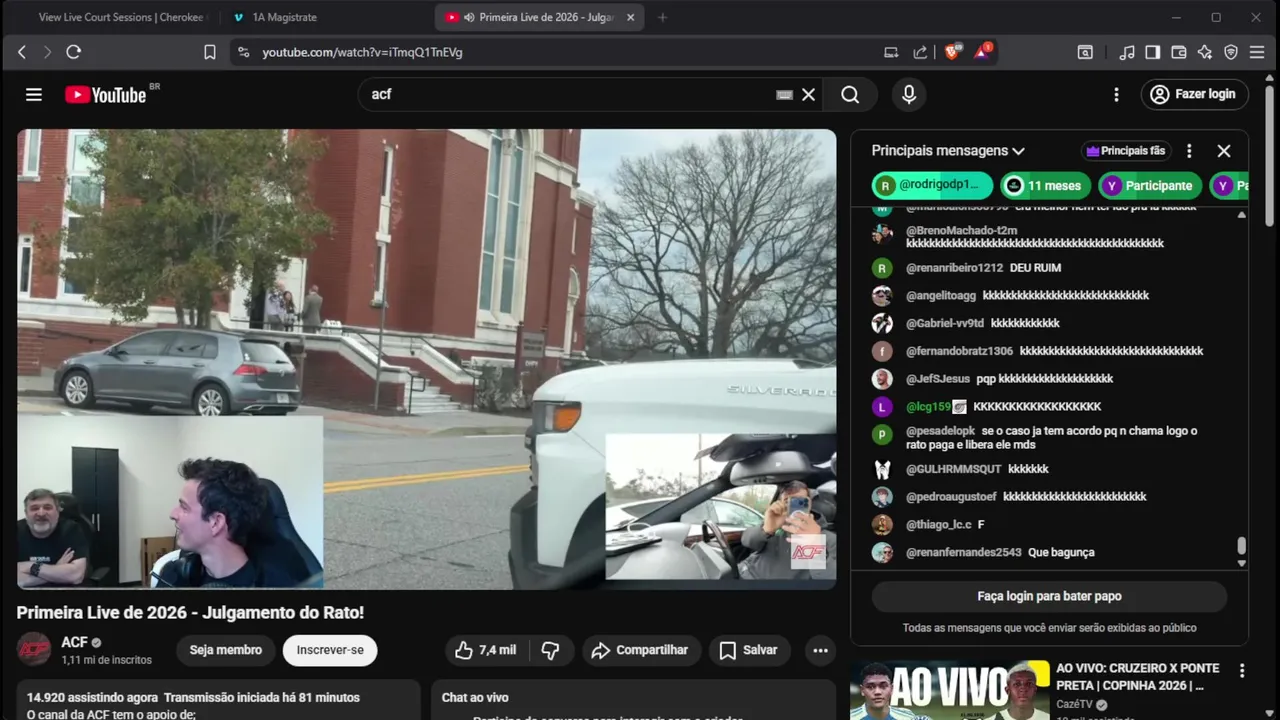1280x720 pixels.
Task: Go to the YouTube home logo
Action: coord(106,94)
